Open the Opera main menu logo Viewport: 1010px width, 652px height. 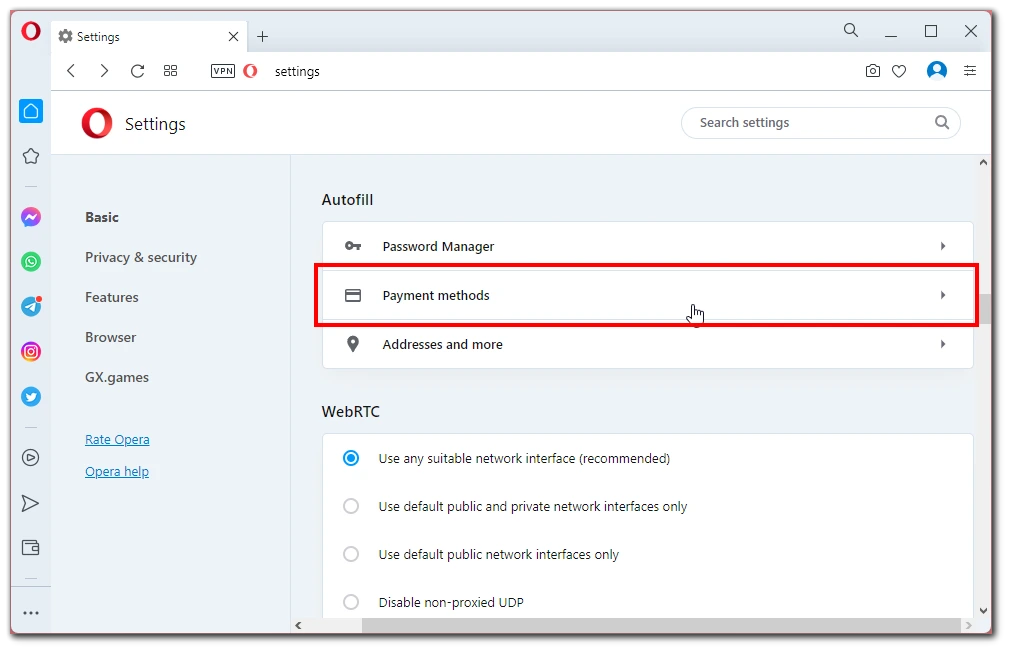click(31, 31)
